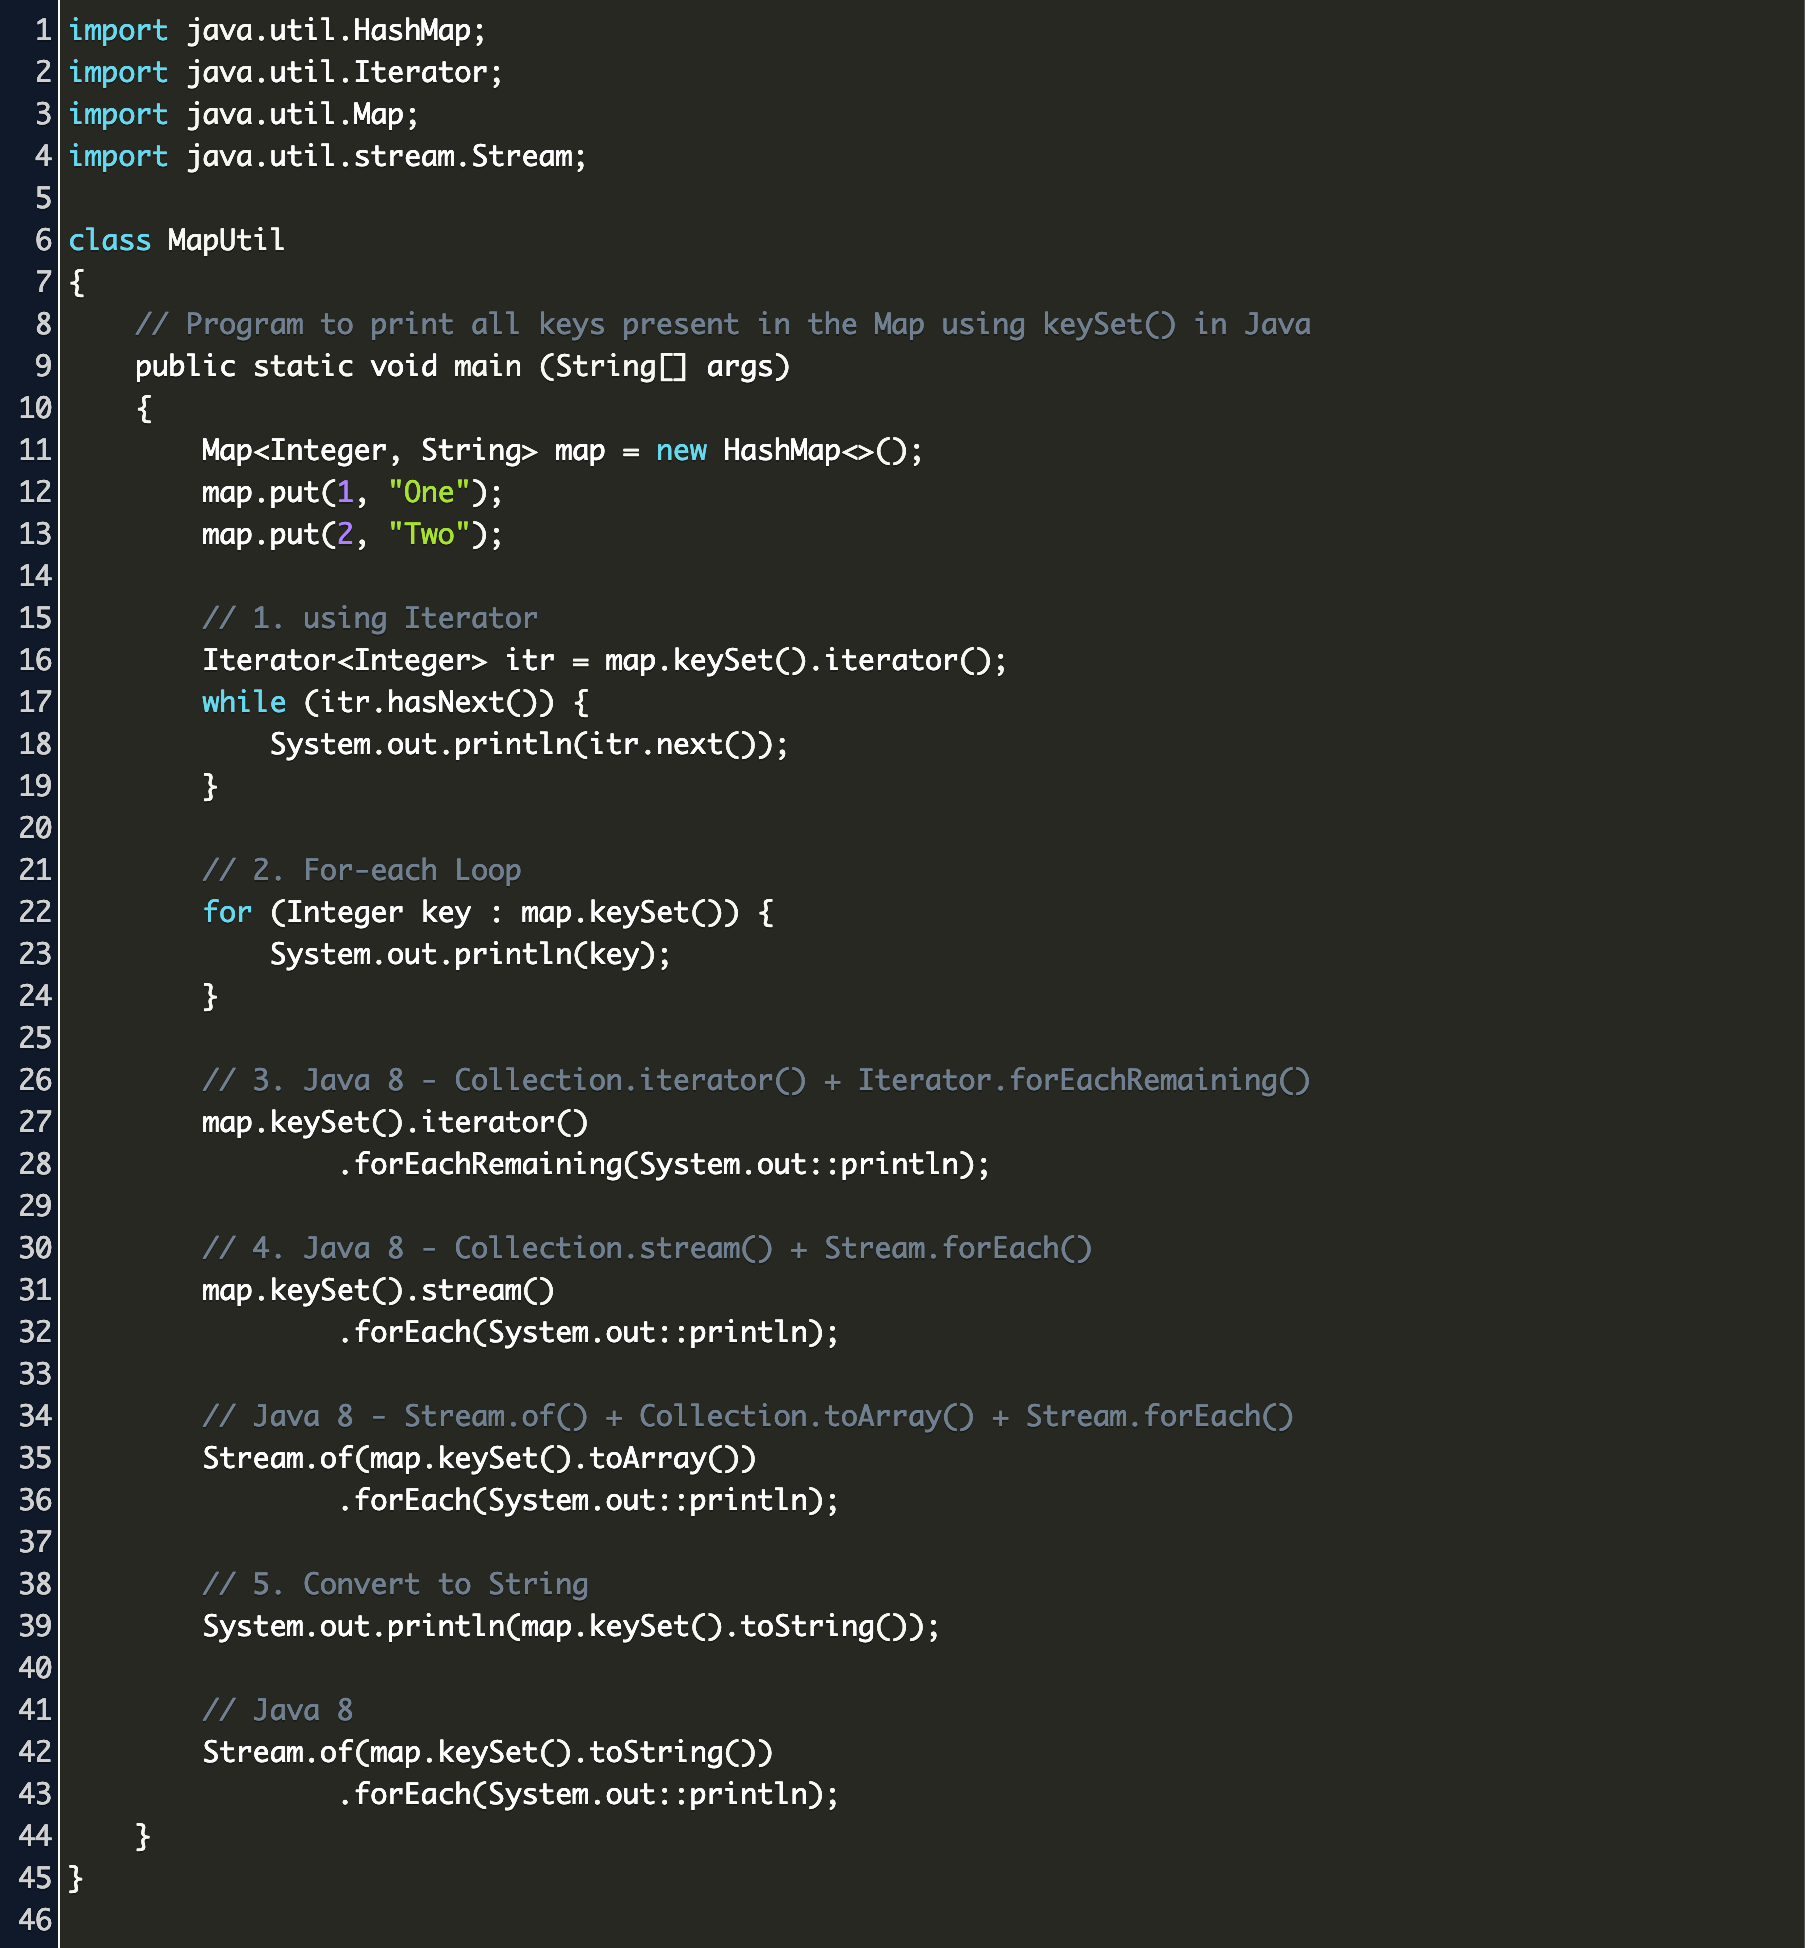1806x1948 pixels.
Task: Click the 'Stream.of(map.keySet().toArray())' line
Action: (x=479, y=1458)
